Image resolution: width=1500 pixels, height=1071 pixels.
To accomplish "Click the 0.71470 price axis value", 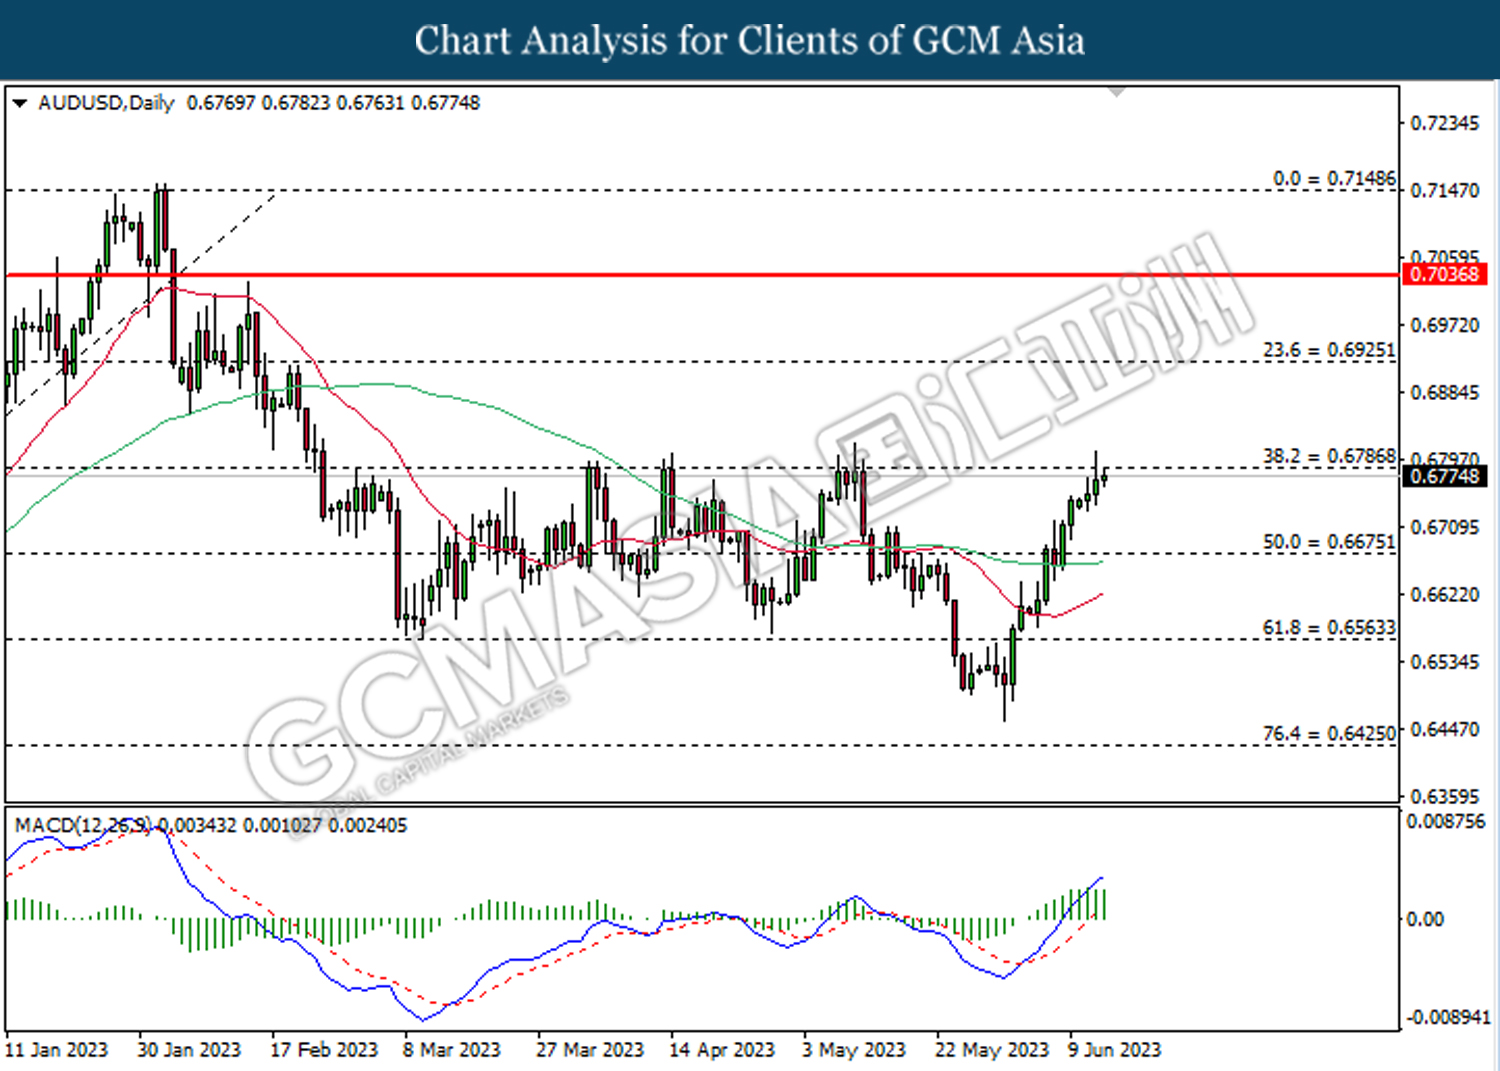I will pyautogui.click(x=1444, y=190).
